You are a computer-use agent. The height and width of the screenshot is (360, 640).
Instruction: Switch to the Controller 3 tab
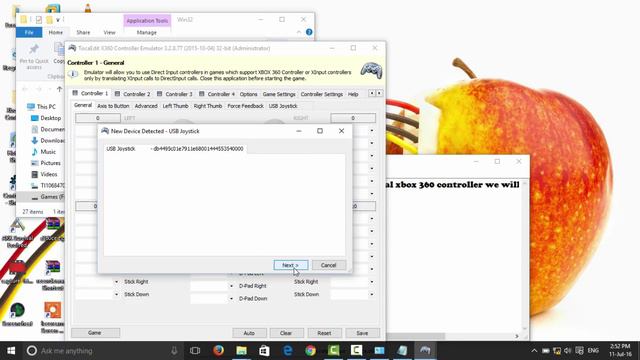pos(175,94)
